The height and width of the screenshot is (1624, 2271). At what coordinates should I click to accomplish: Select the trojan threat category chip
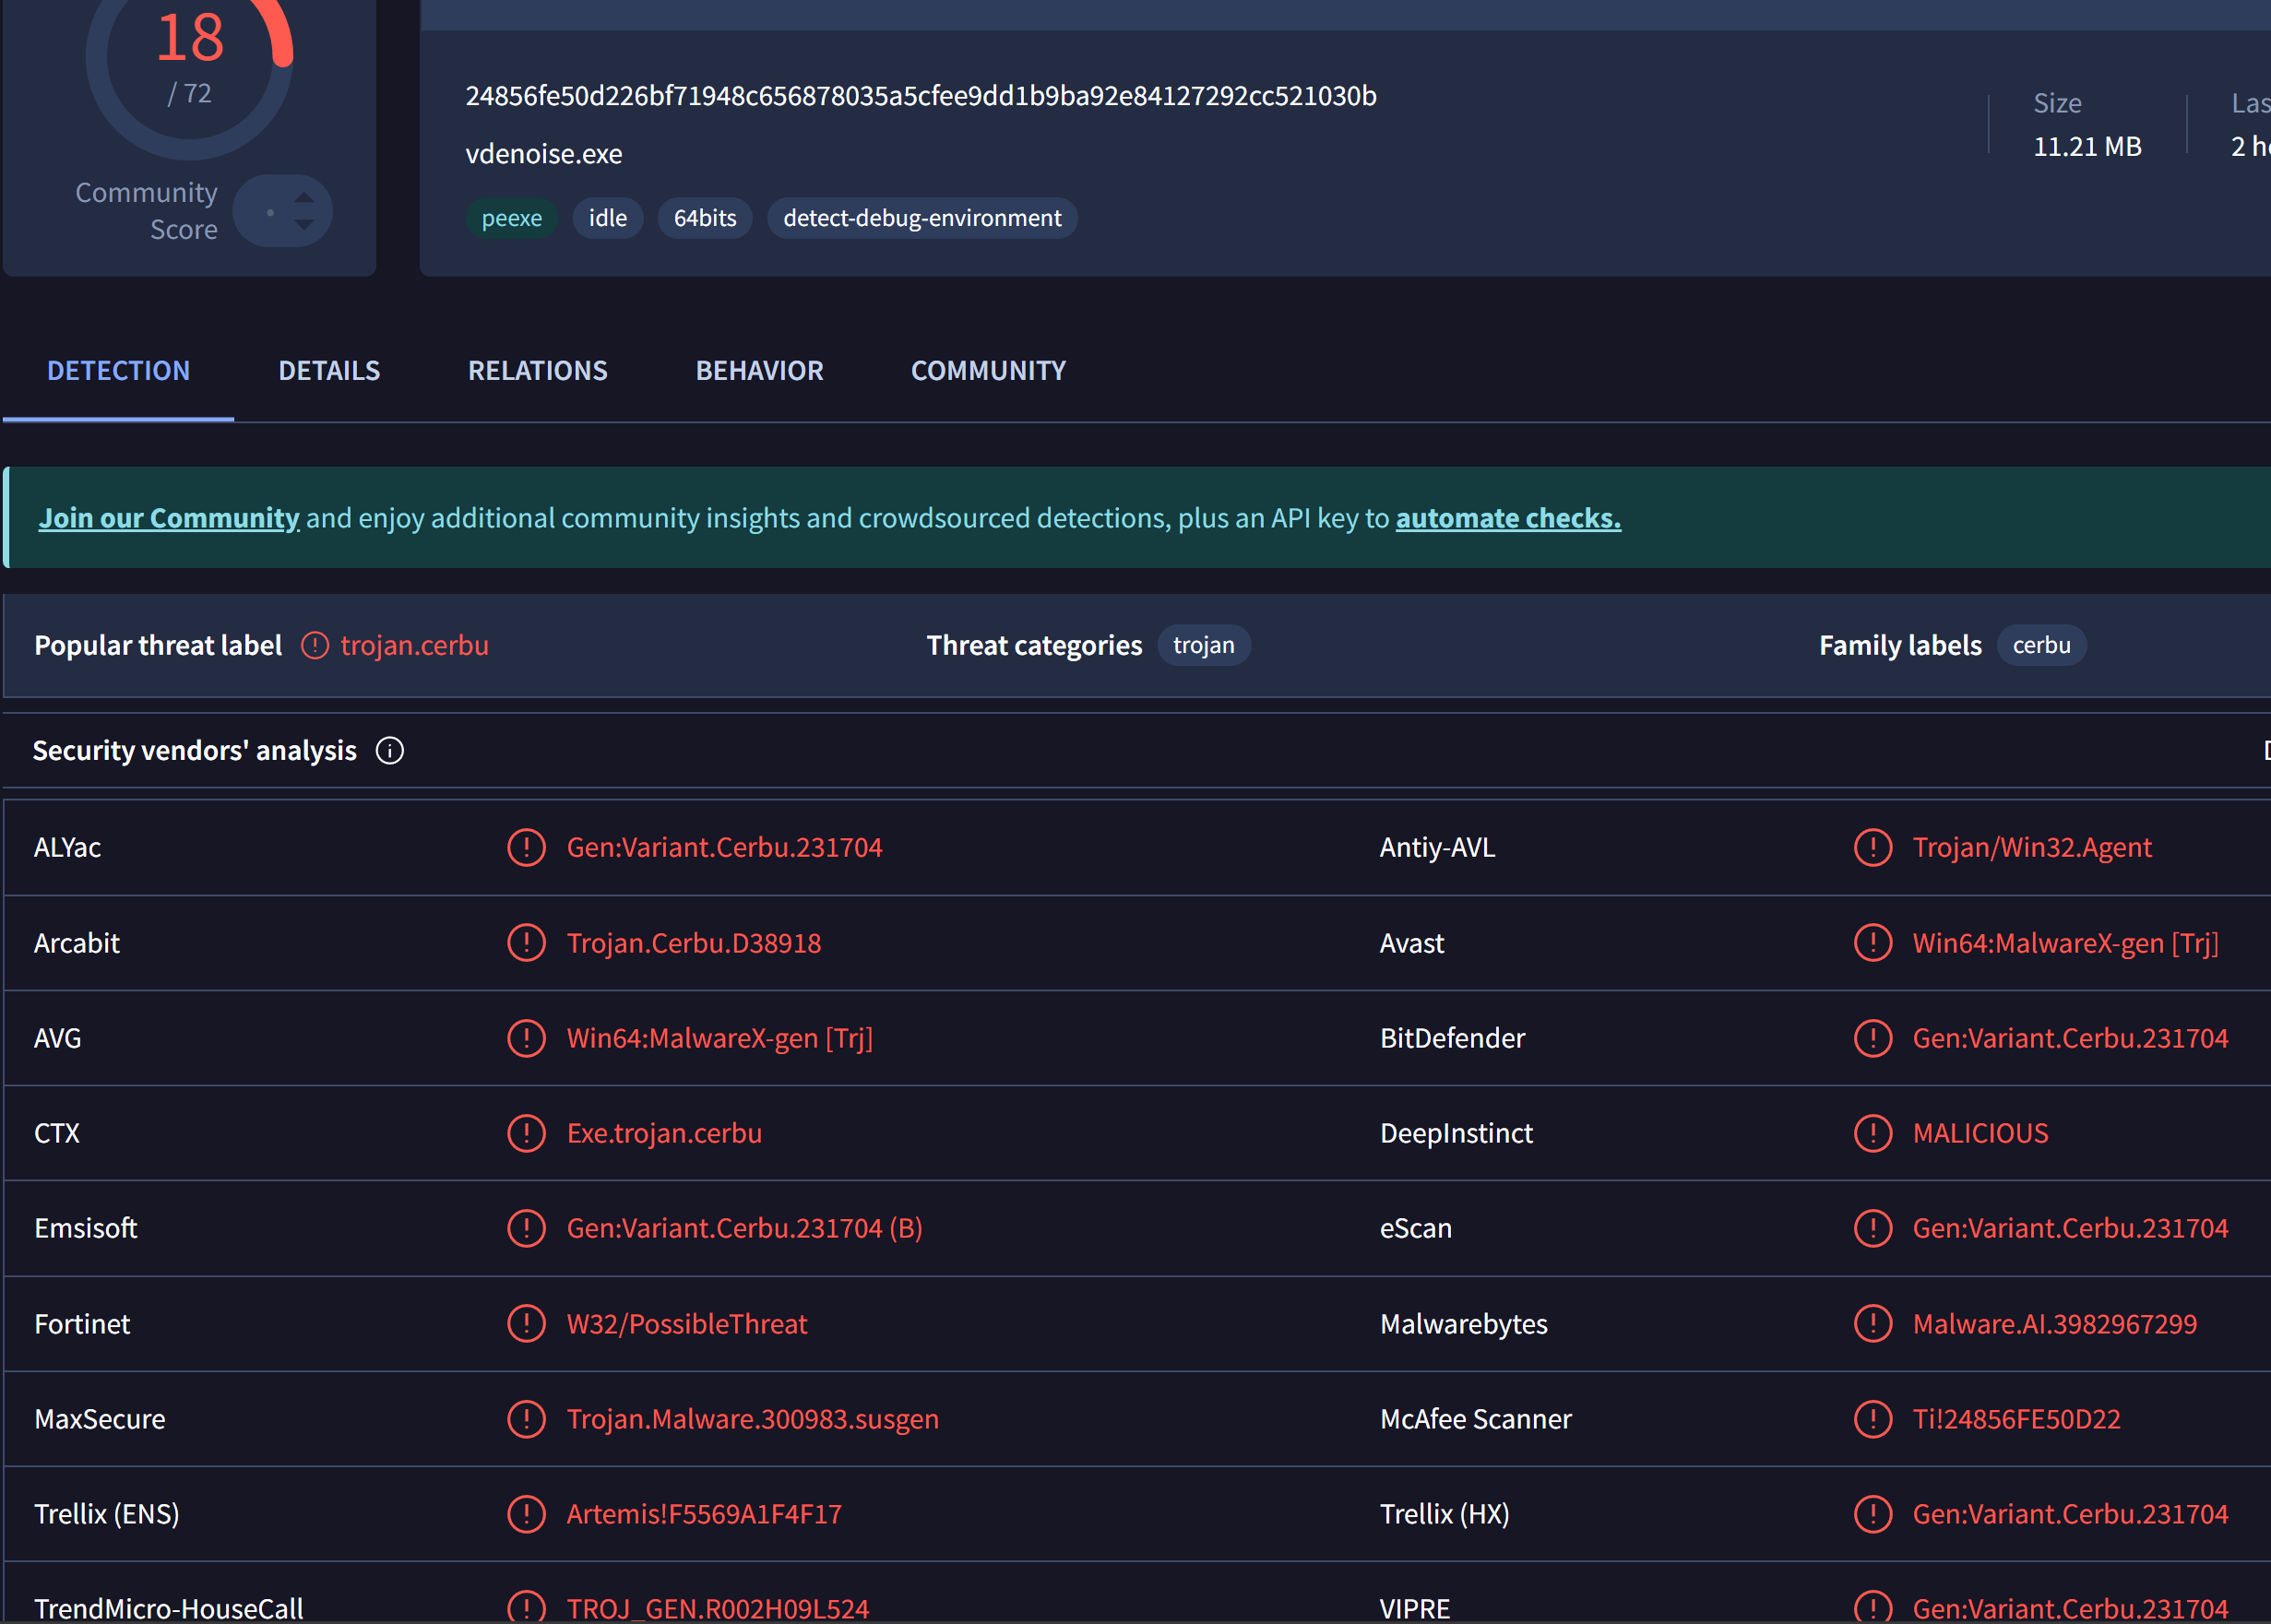(x=1204, y=645)
